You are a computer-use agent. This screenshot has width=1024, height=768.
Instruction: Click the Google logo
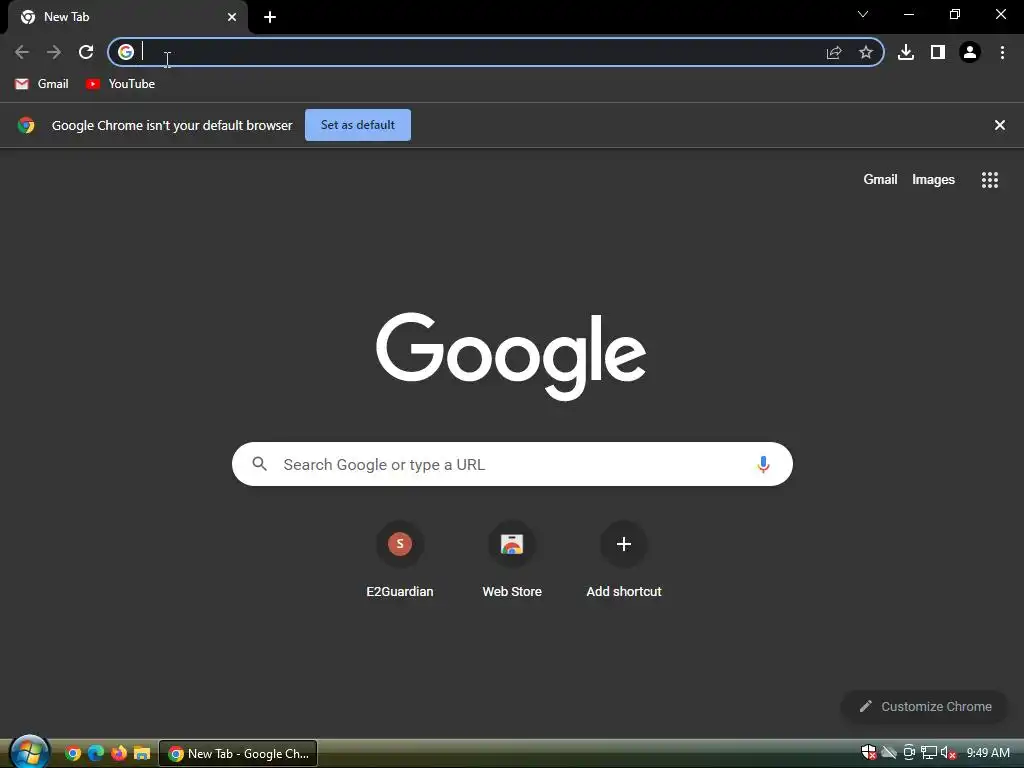pos(511,356)
